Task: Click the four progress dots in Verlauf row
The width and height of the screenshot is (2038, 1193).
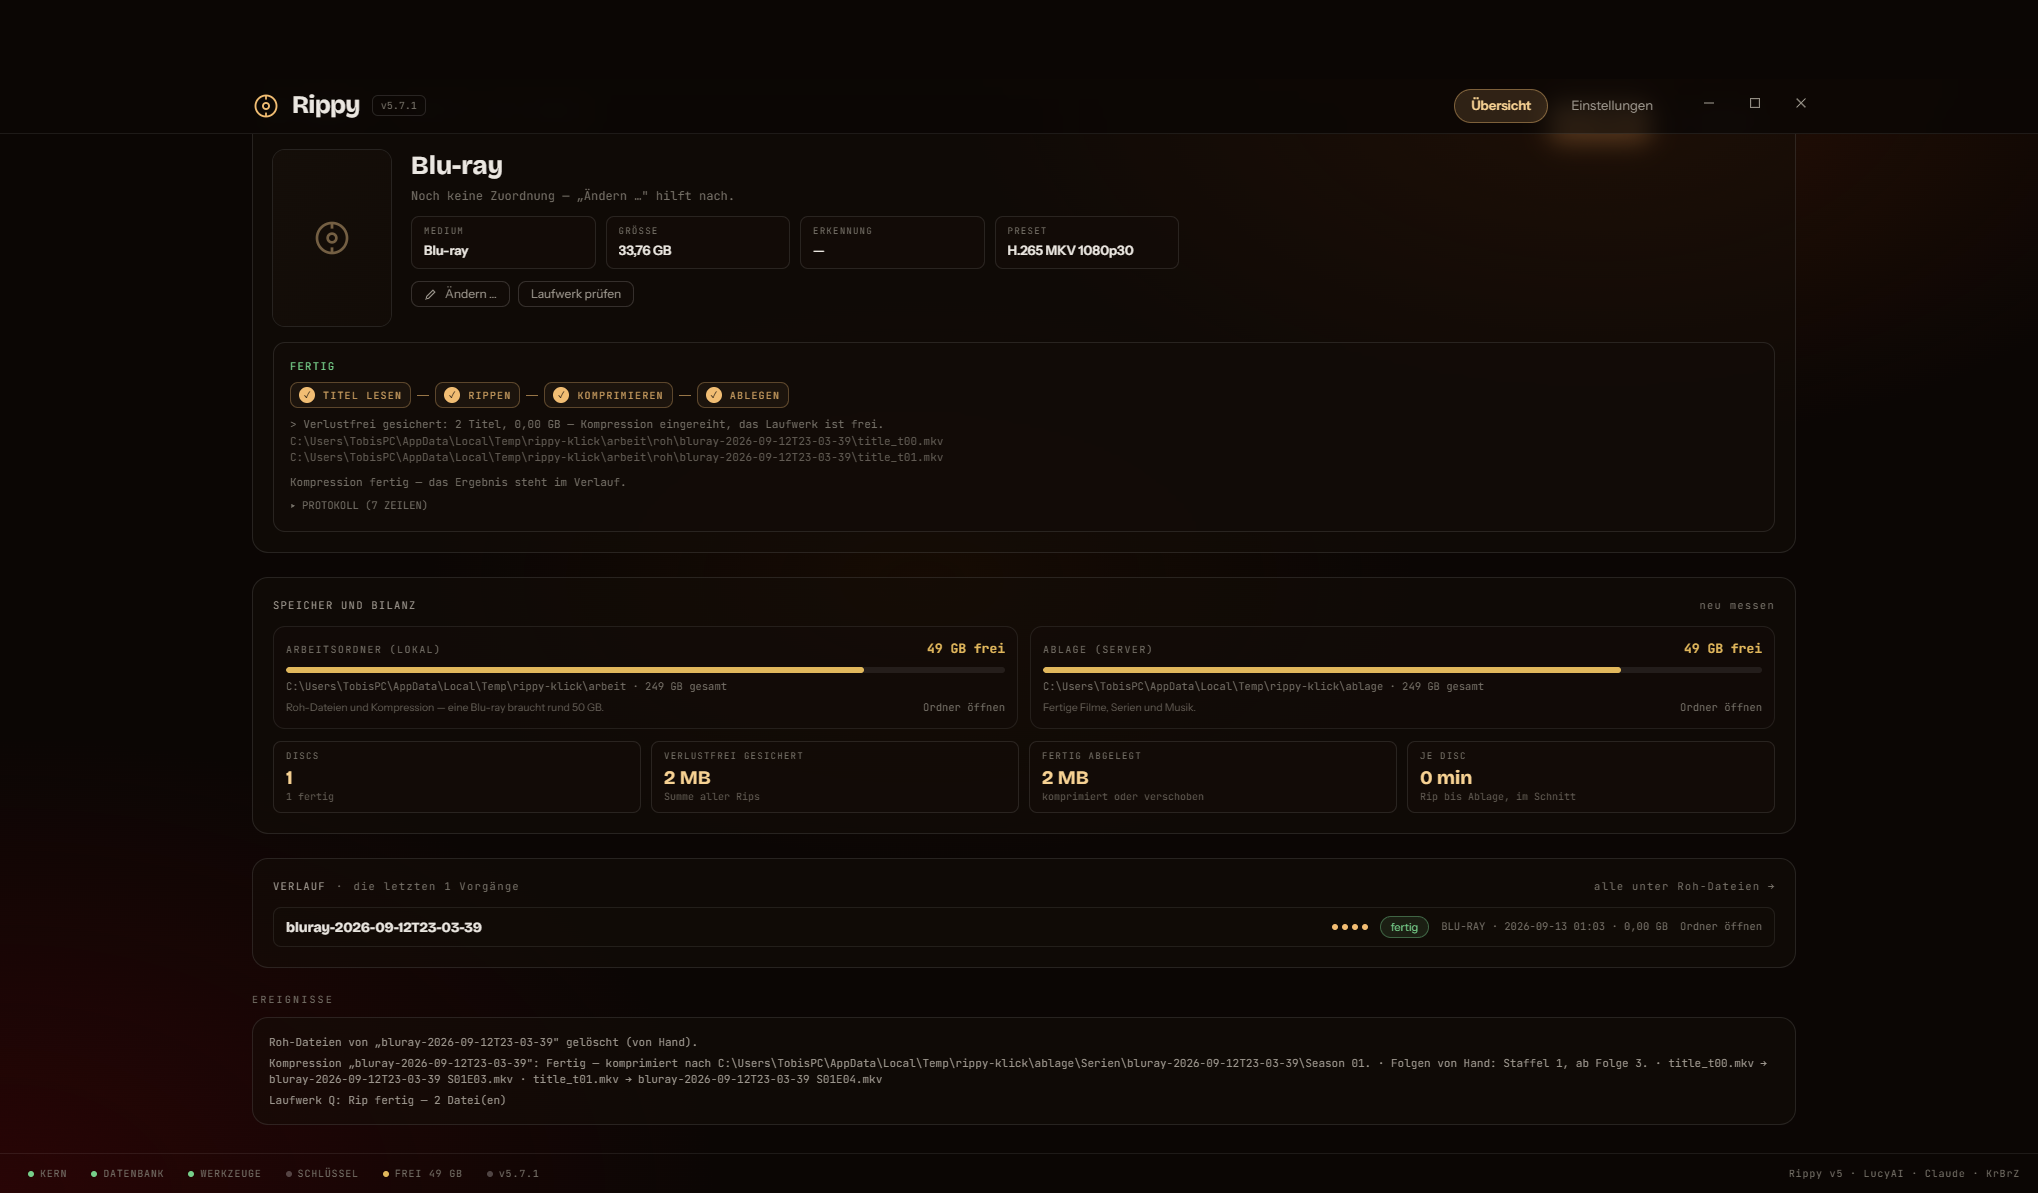Action: coord(1349,927)
